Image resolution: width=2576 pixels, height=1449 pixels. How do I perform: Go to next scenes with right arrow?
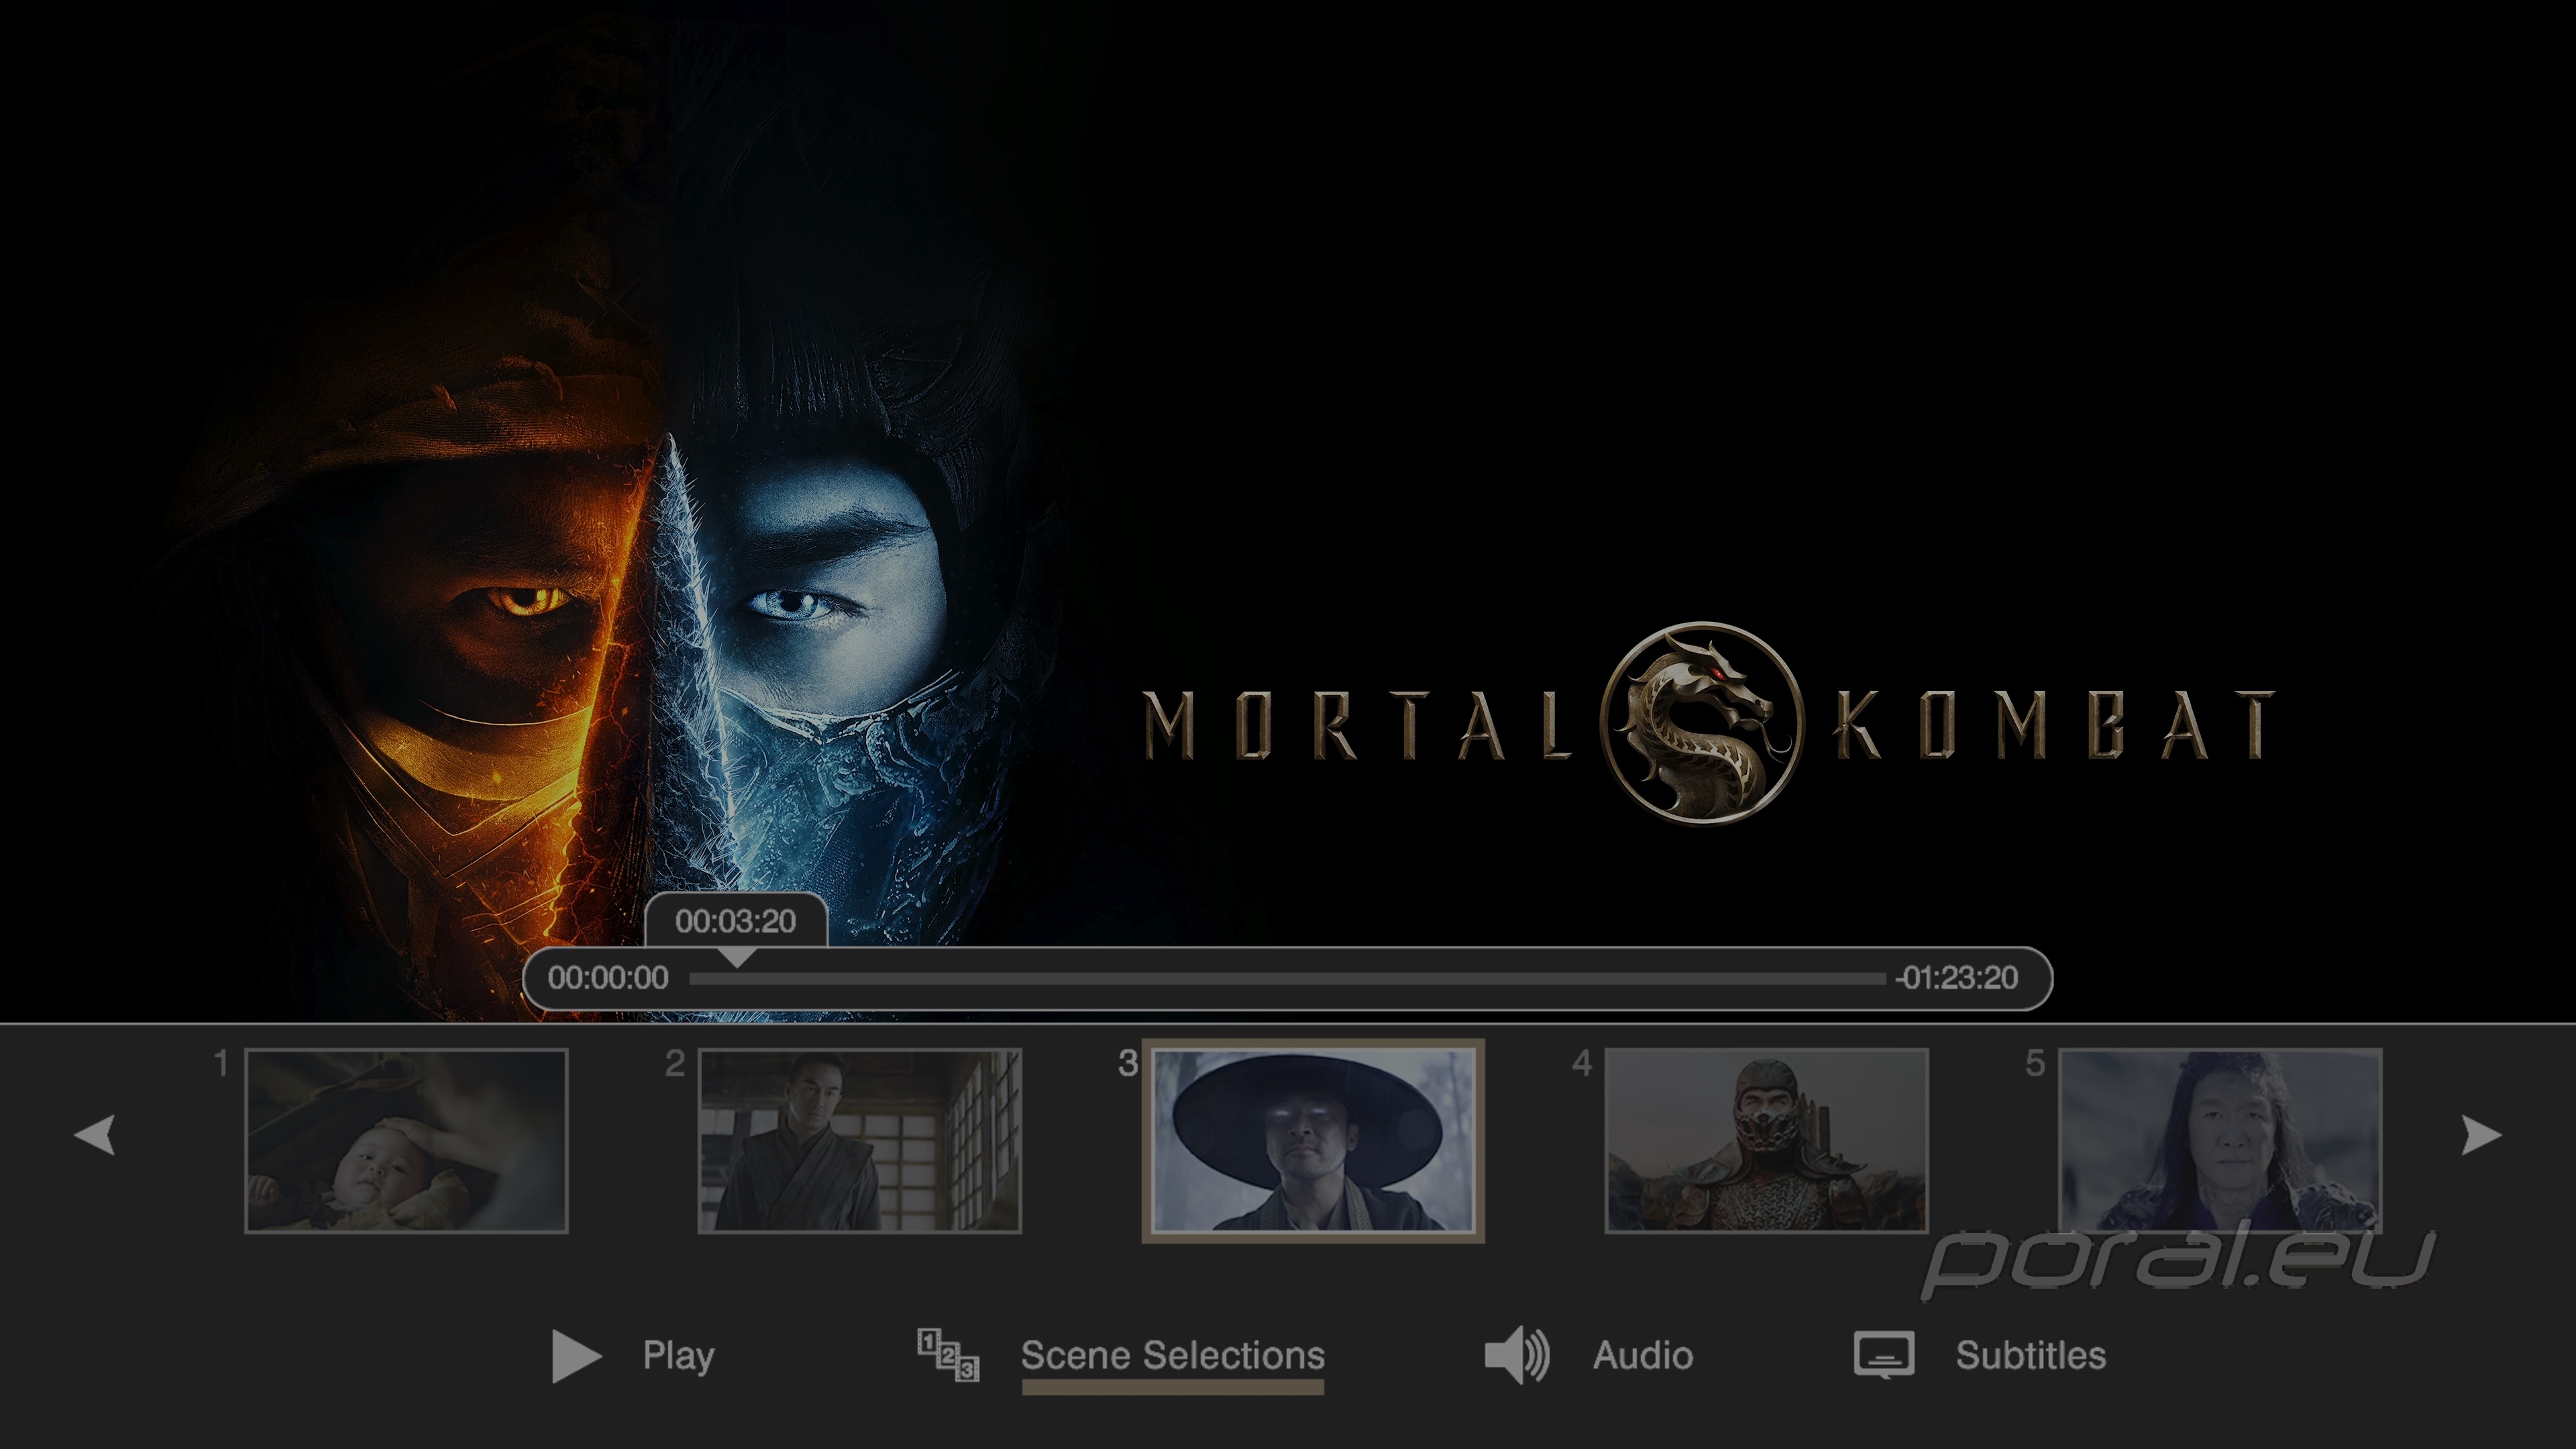[2481, 1135]
